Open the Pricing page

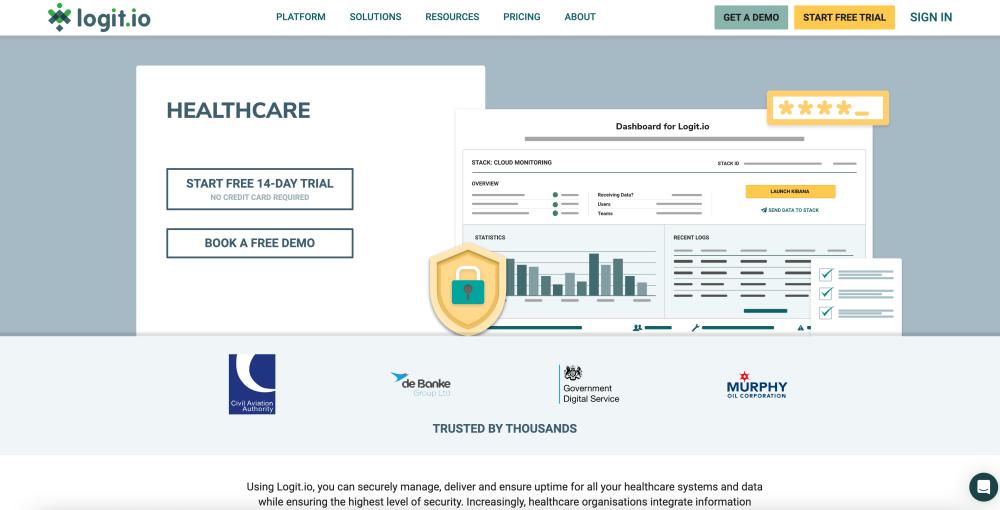521,17
